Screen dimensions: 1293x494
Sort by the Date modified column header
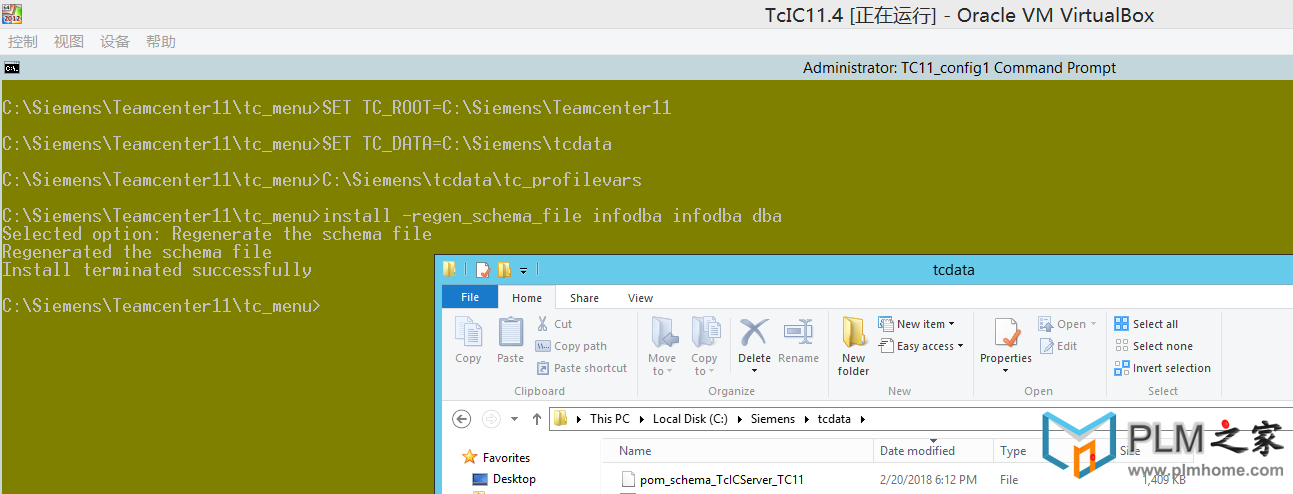pos(934,451)
